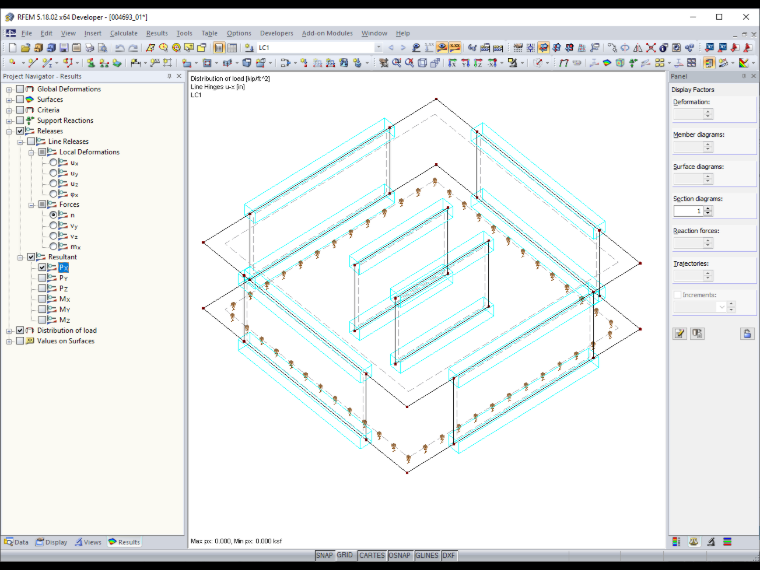Check the Mz resultant checkbox
This screenshot has width=760, height=570.
point(42,320)
